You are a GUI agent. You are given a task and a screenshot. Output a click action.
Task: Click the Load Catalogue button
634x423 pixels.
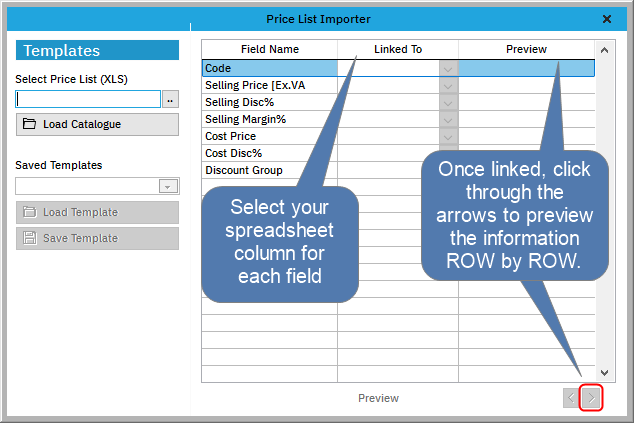pyautogui.click(x=97, y=124)
